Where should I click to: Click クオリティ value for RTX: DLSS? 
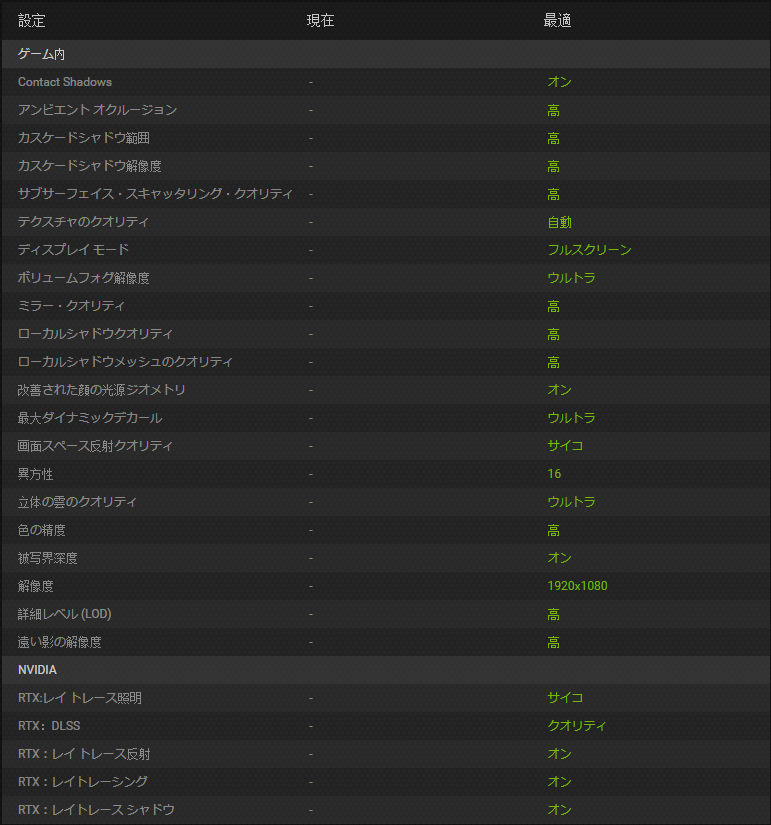(577, 726)
